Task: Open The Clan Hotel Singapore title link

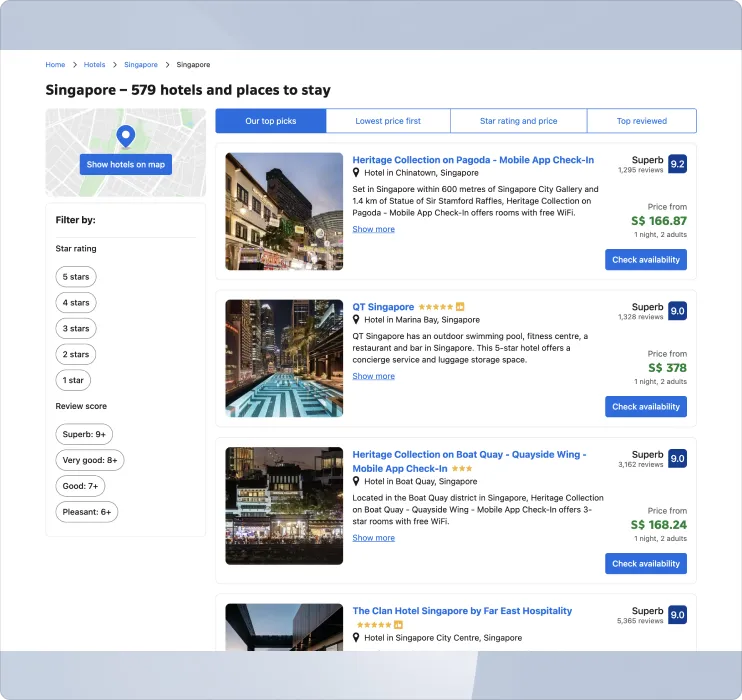Action: coord(462,611)
